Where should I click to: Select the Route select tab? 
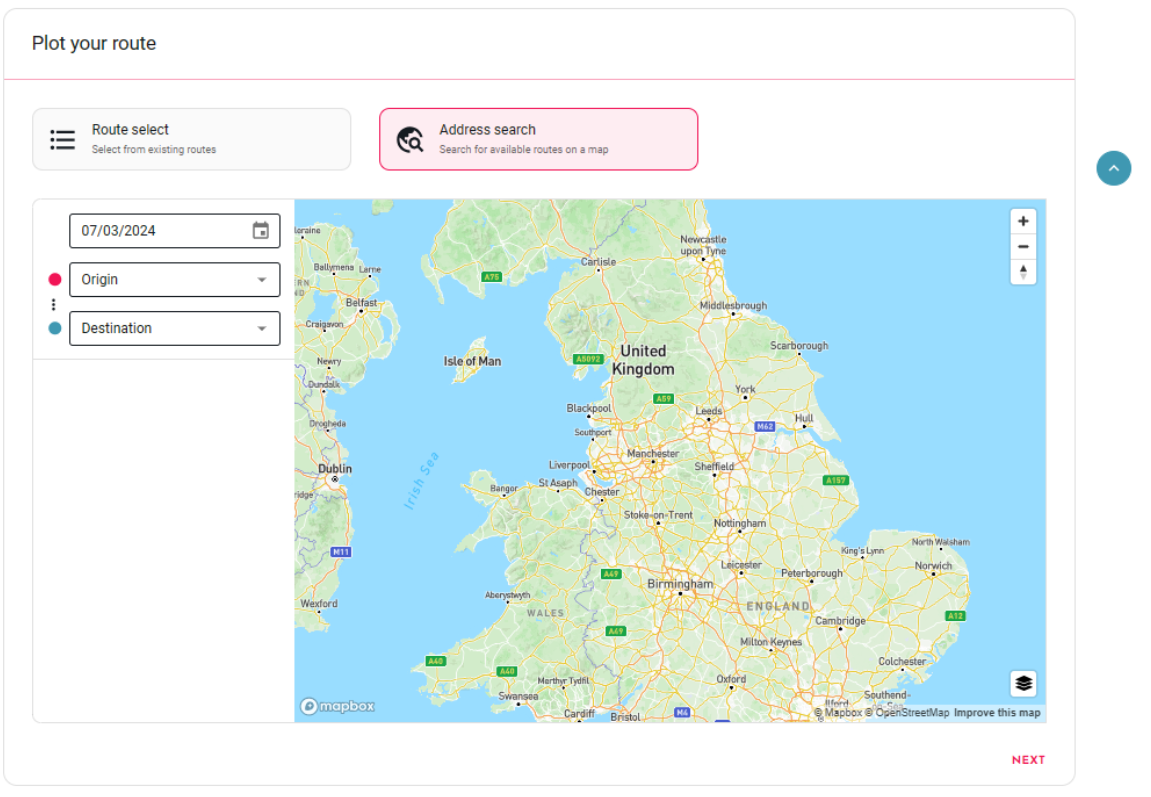tap(192, 139)
